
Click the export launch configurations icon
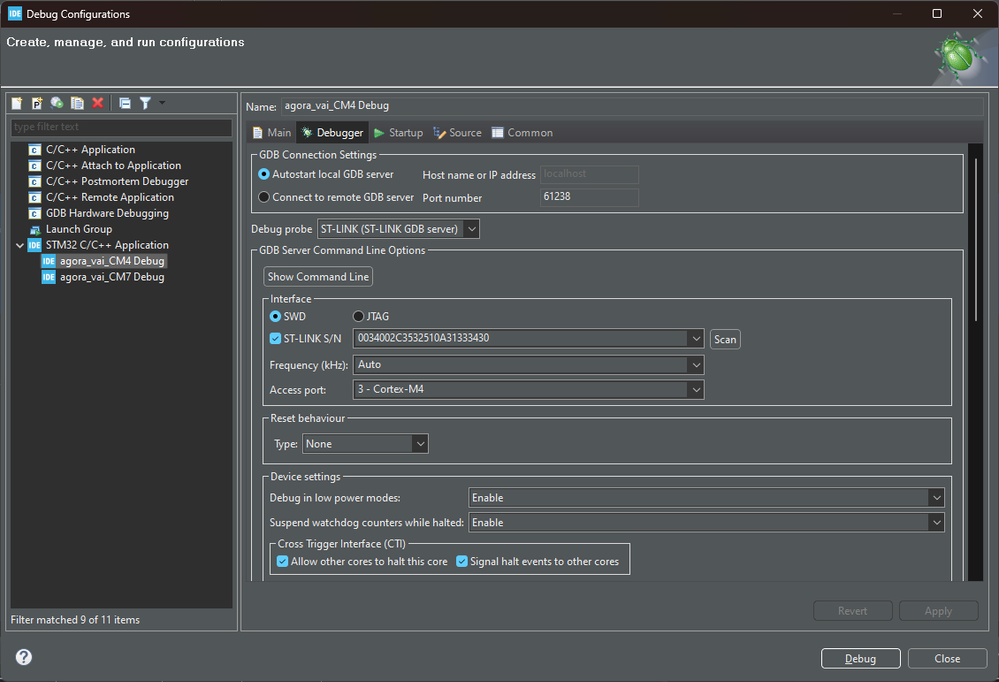[x=56, y=102]
